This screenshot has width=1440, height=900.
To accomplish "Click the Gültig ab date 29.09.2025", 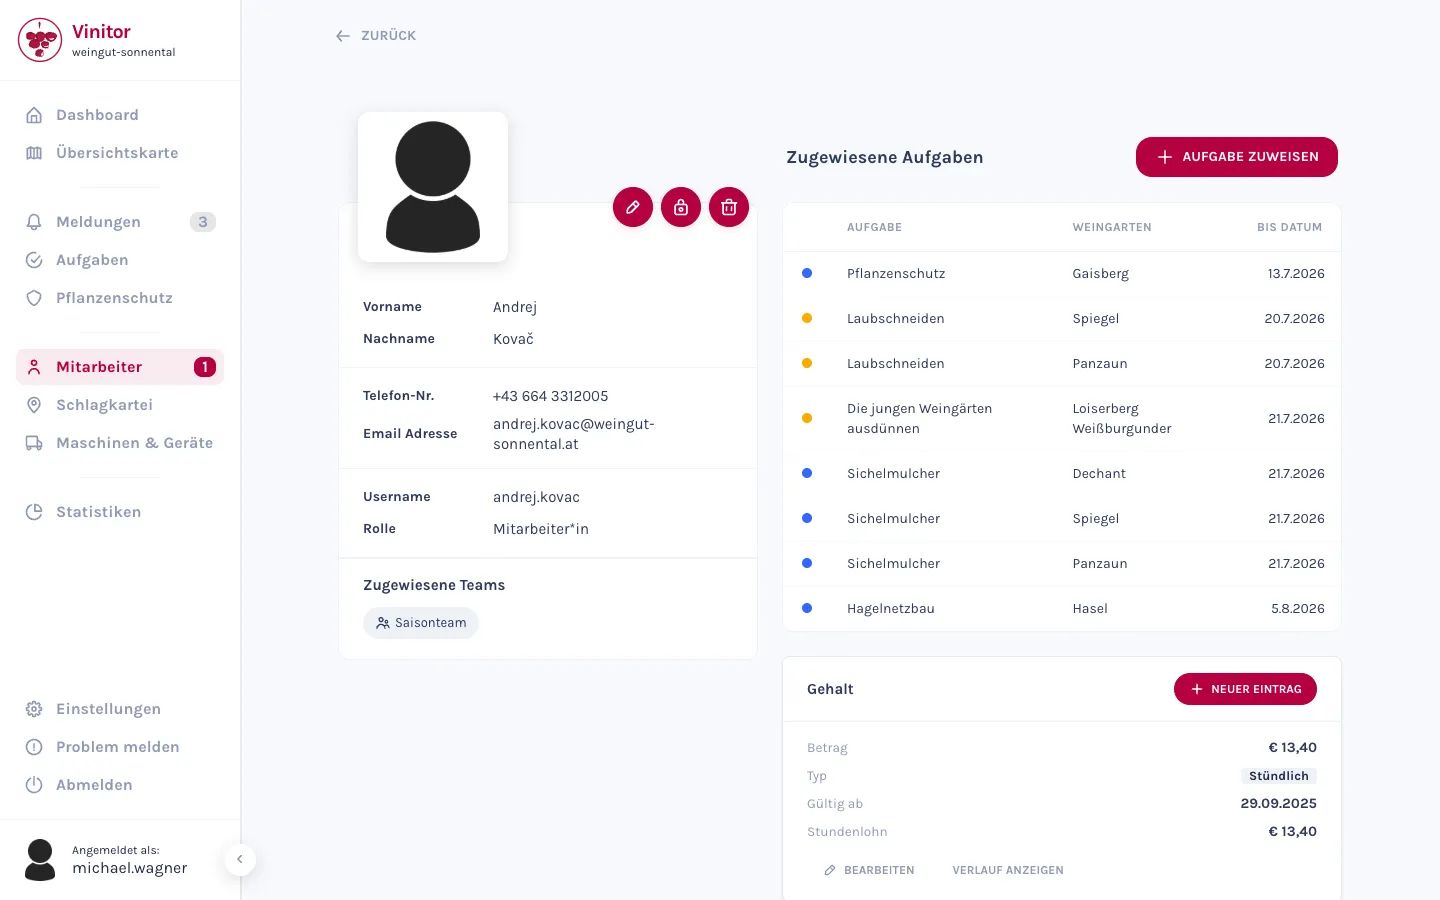I will pos(1279,804).
